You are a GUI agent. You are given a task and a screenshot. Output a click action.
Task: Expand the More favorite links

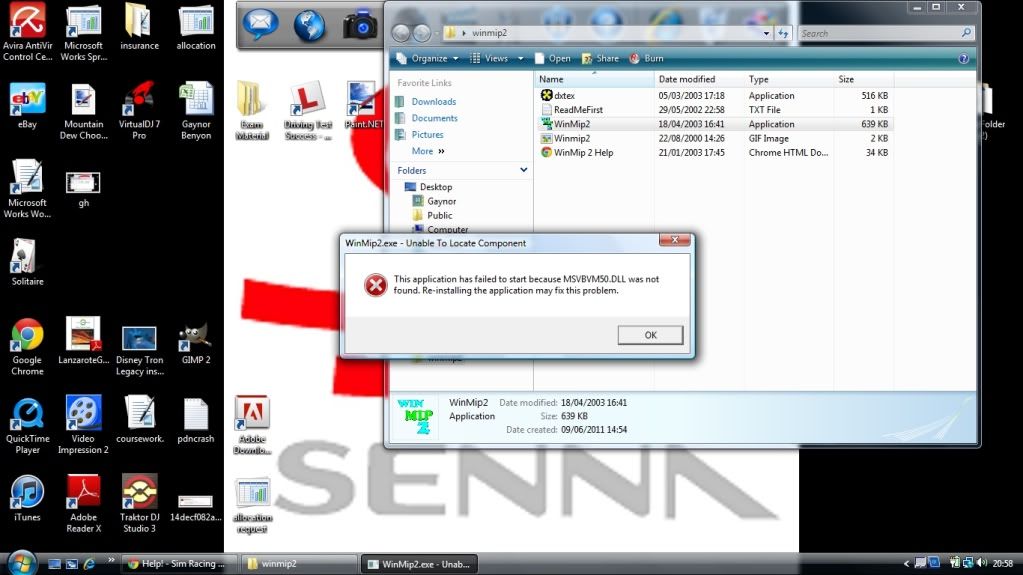(428, 151)
